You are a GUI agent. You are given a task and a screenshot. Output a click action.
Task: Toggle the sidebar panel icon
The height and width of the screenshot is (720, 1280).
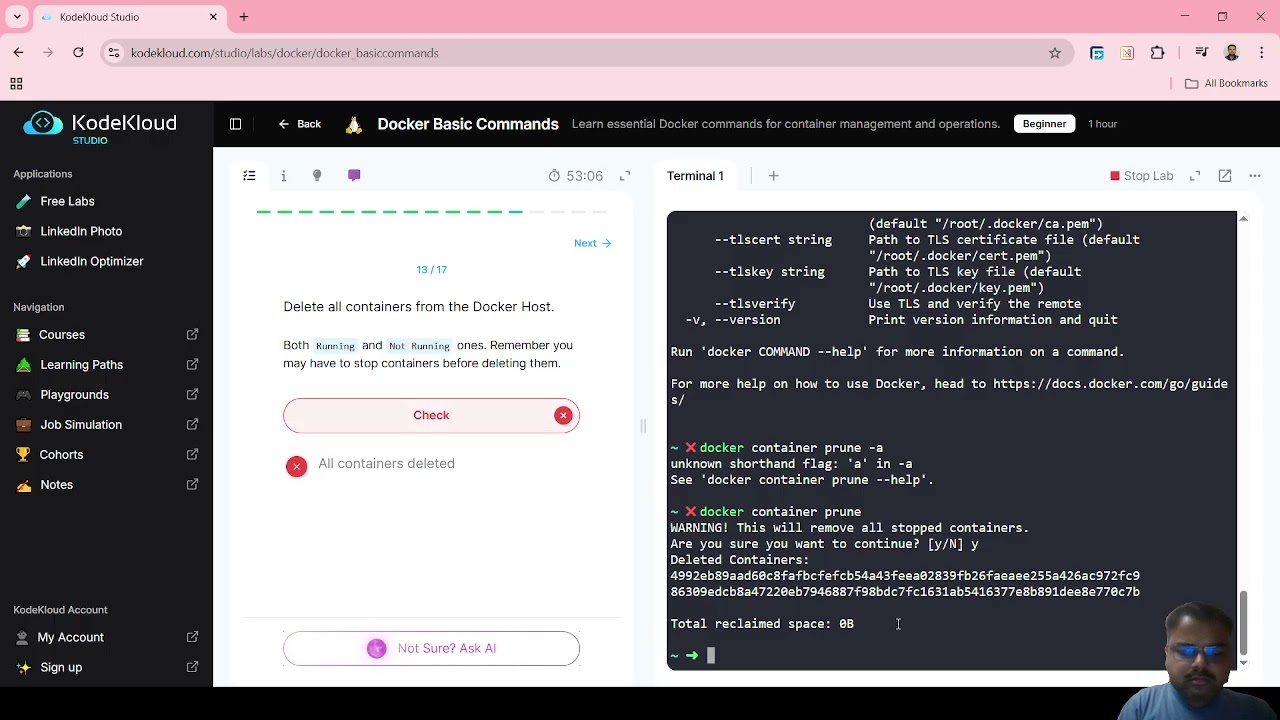click(235, 124)
